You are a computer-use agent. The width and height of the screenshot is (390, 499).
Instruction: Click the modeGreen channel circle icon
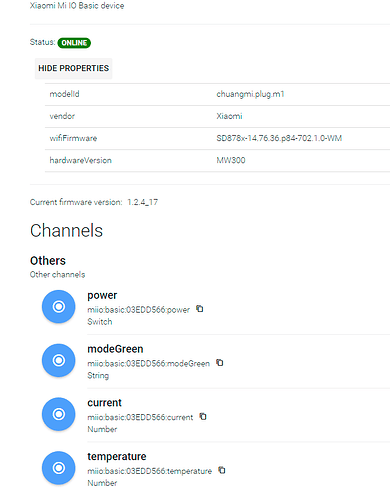(x=59, y=360)
